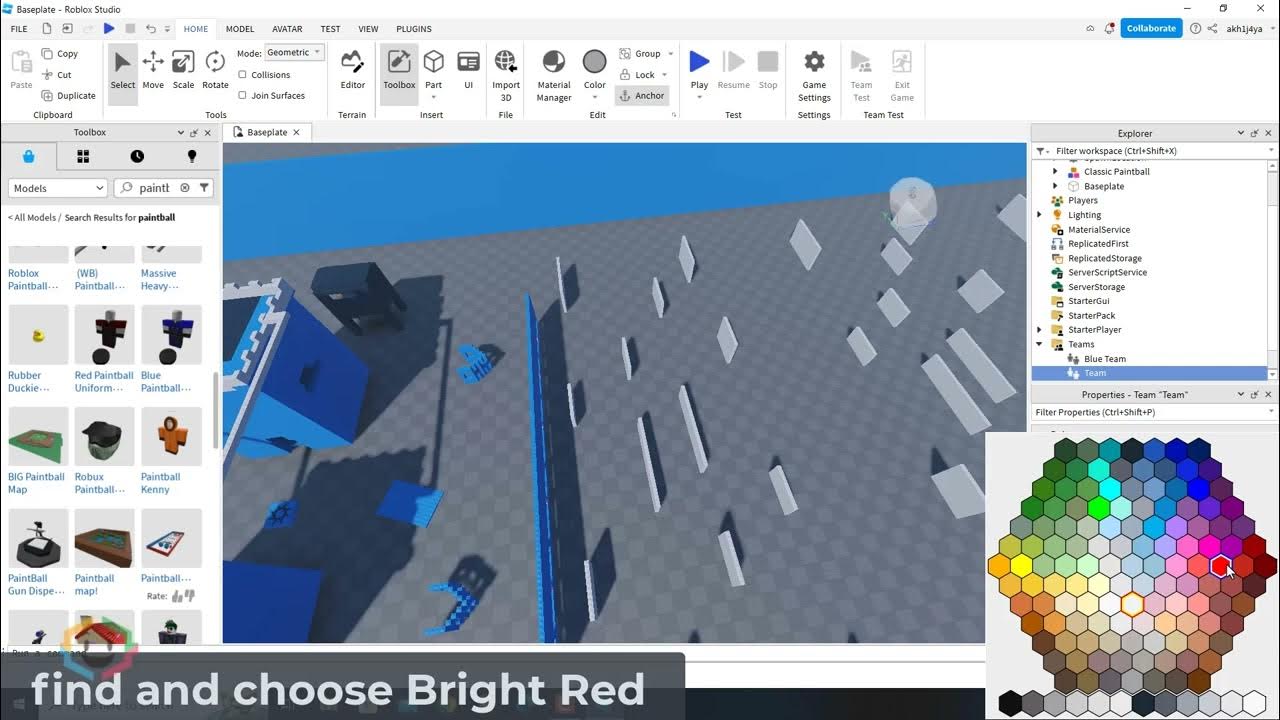Viewport: 1280px width, 720px height.
Task: Pick the orange-outlined center hexagon swatch
Action: (x=1132, y=604)
